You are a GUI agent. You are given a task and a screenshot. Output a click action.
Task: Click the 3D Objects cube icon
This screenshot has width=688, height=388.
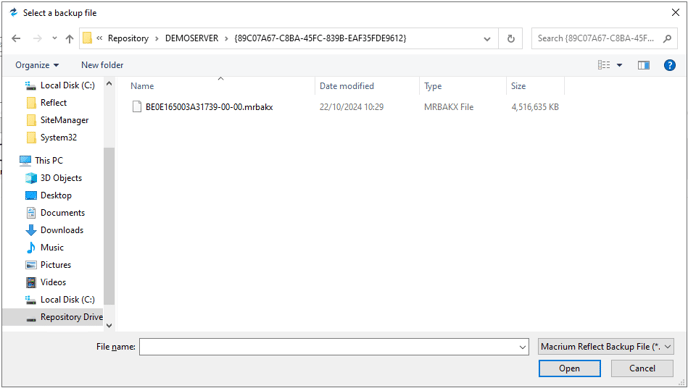[31, 178]
